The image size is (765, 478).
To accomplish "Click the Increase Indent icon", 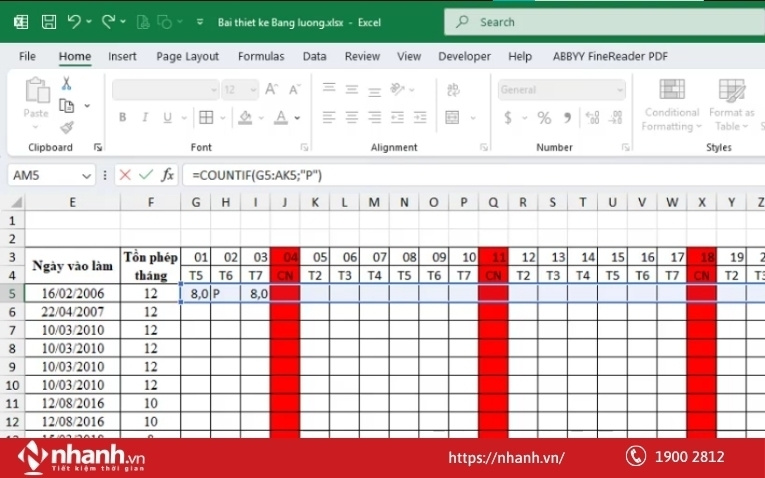I will (x=420, y=117).
